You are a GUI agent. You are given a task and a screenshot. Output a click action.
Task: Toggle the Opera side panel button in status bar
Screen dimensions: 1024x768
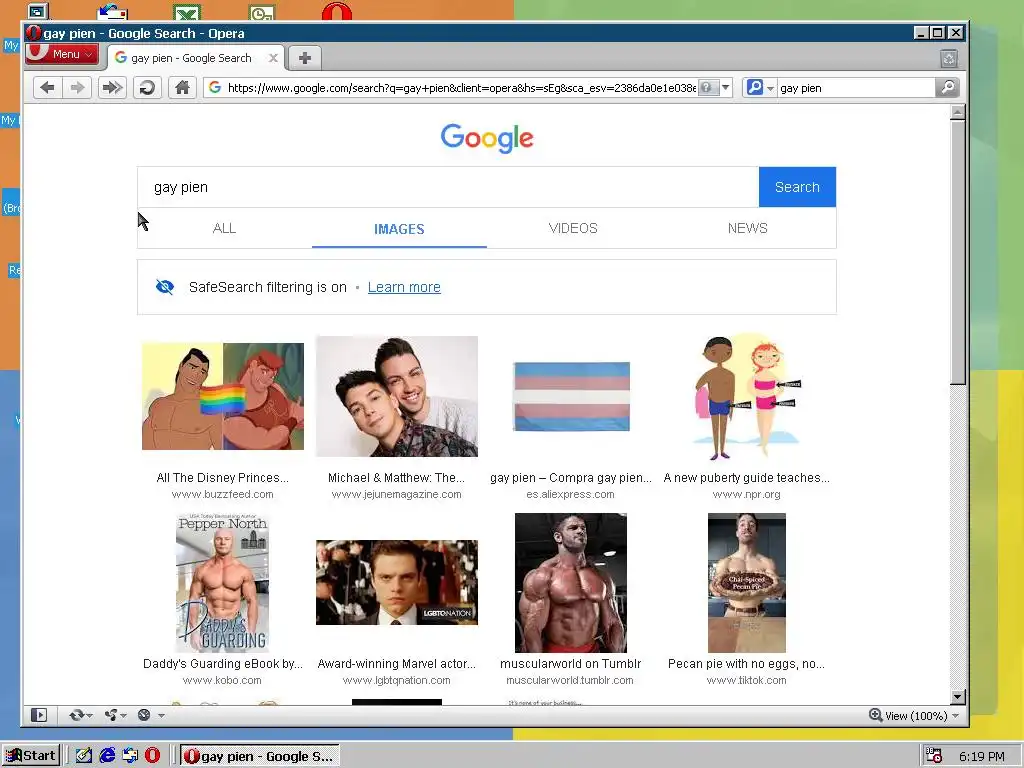(x=39, y=715)
